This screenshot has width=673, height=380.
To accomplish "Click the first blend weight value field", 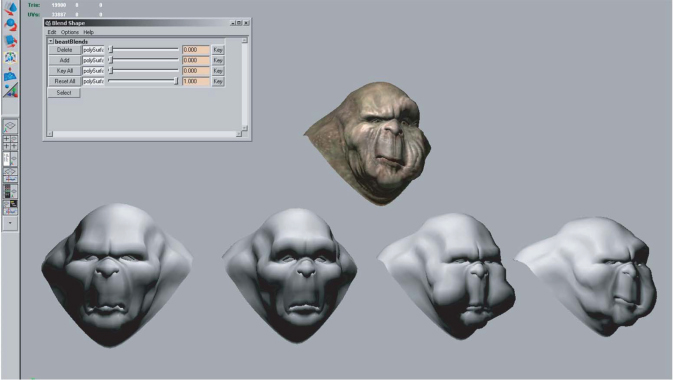I will coord(196,50).
